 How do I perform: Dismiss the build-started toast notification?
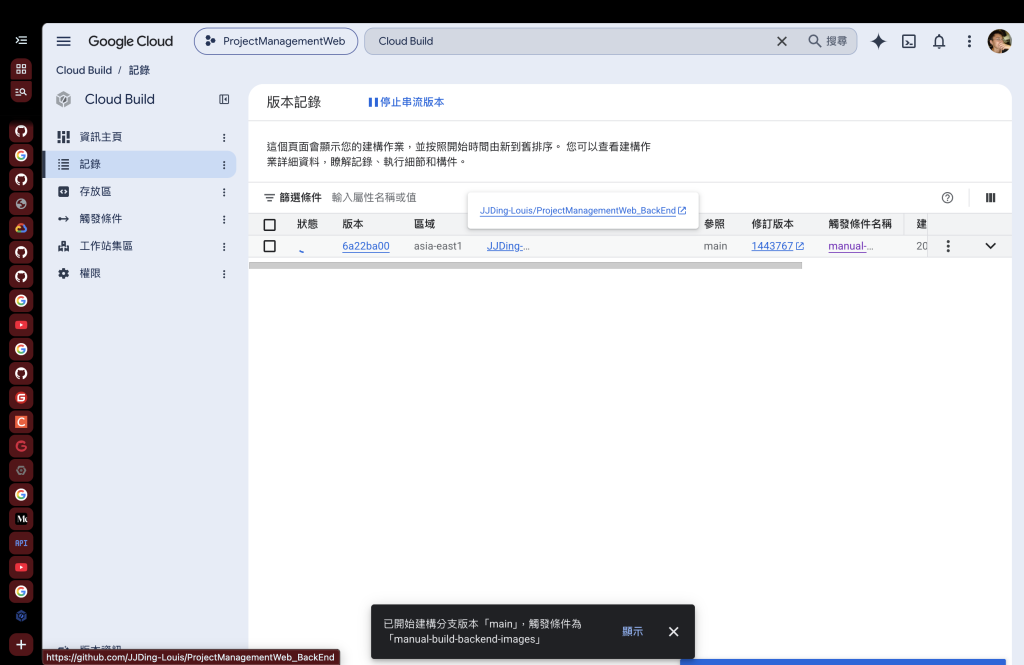click(673, 632)
